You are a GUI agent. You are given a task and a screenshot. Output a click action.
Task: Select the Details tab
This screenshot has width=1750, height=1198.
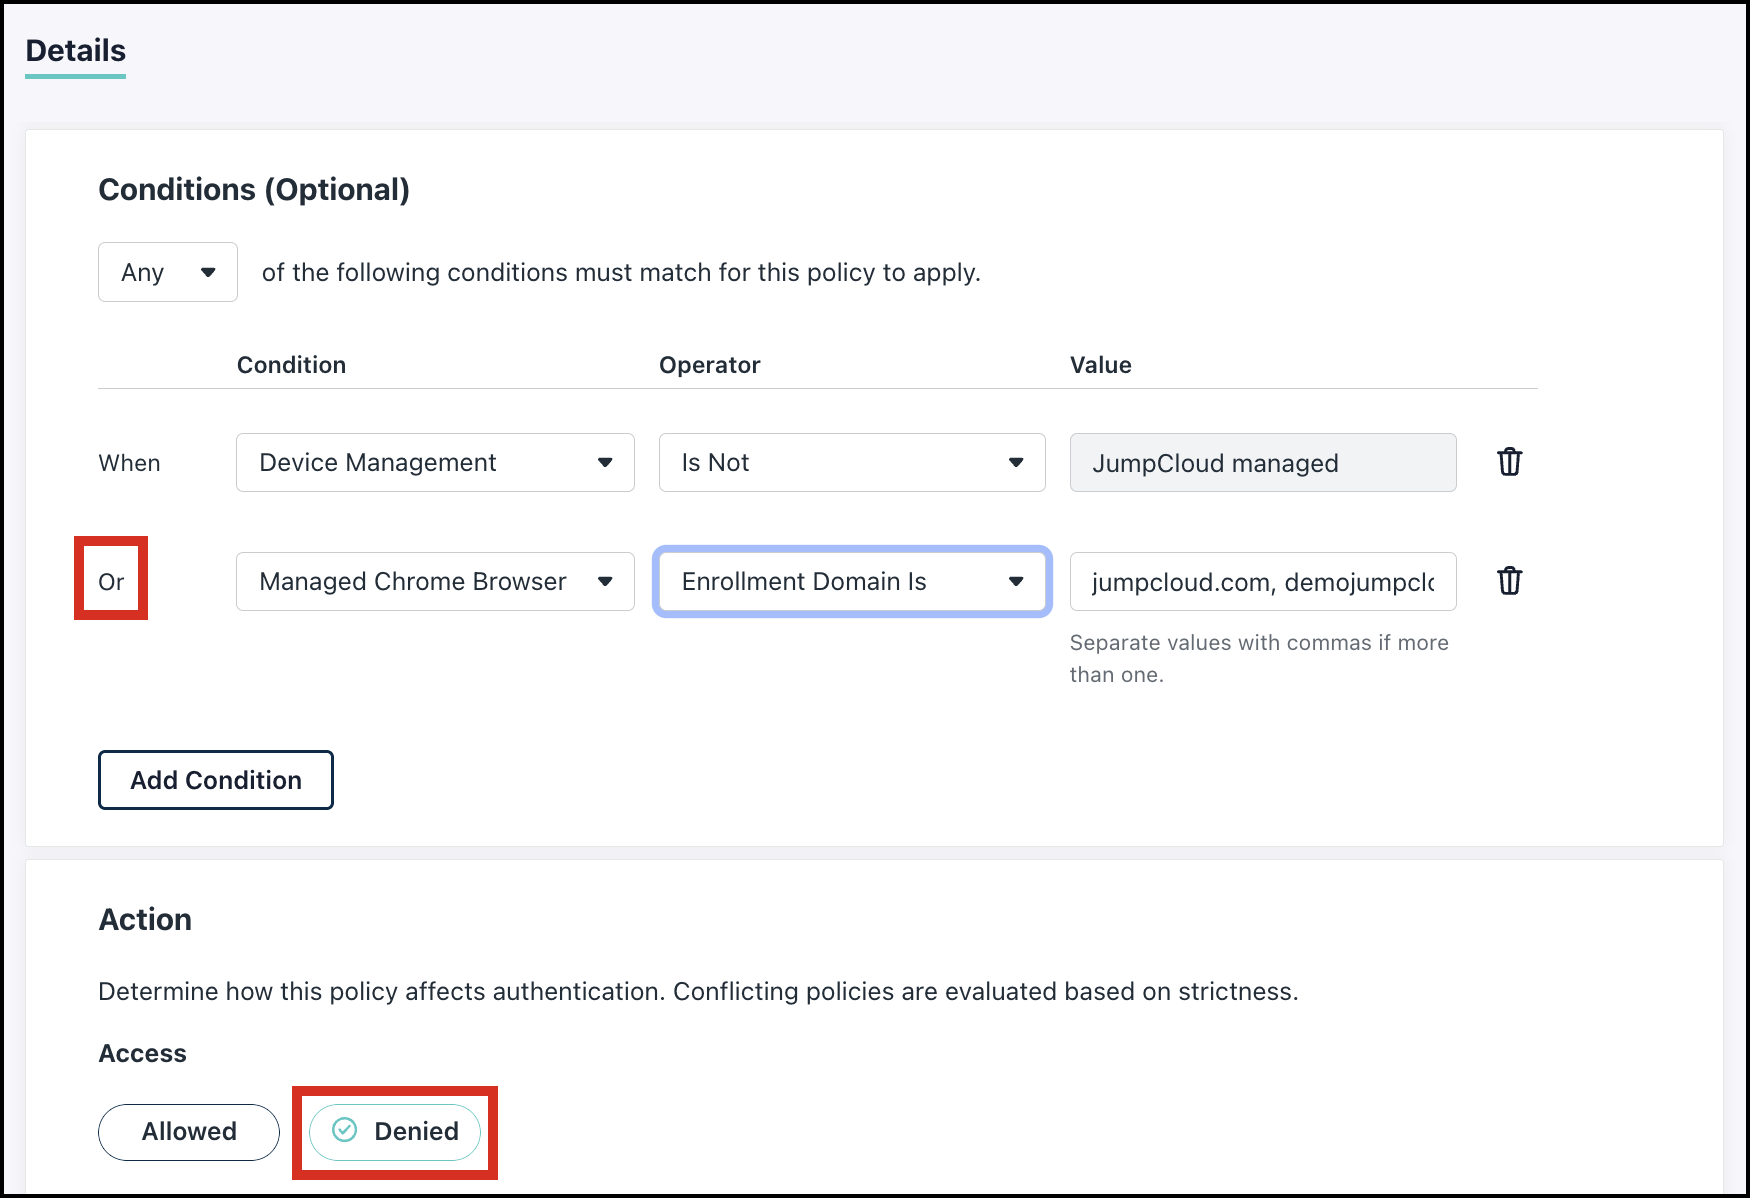point(76,51)
